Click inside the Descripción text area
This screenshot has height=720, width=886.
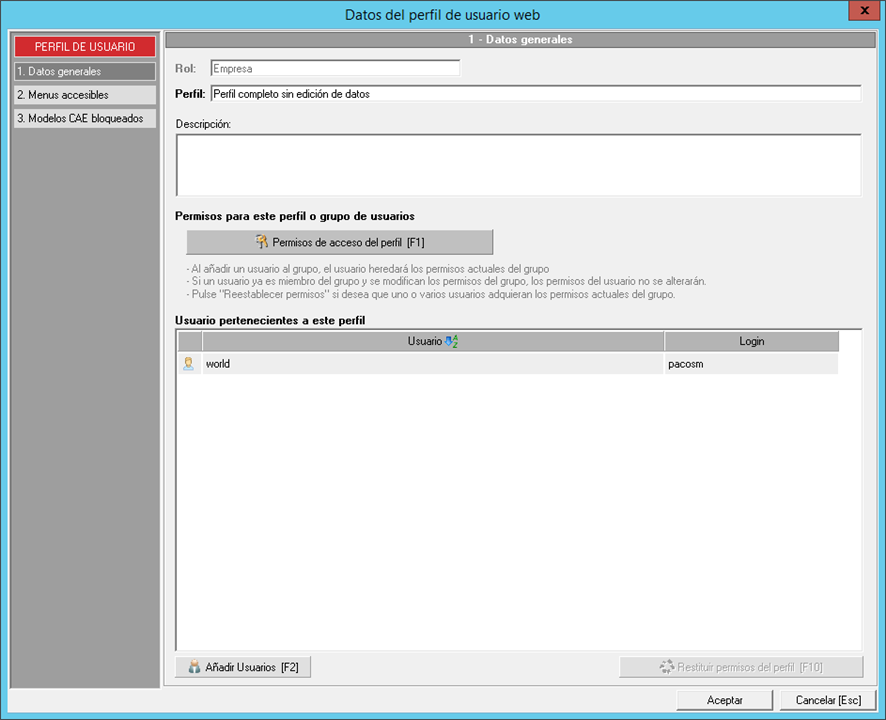click(x=518, y=165)
